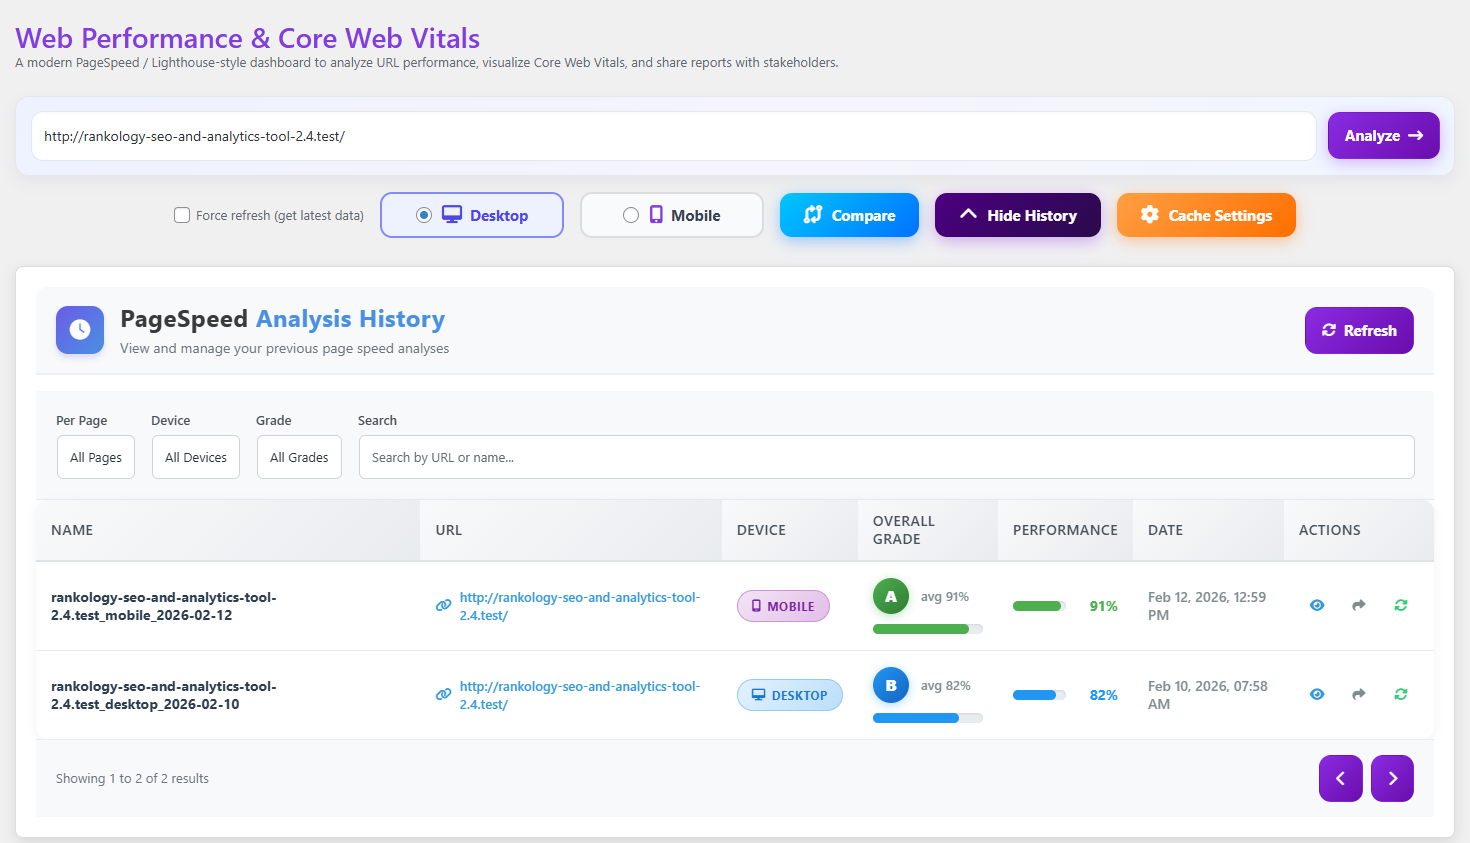Click the green re-analyze icon for mobile row
Screen dimensions: 1470x843
1401,605
